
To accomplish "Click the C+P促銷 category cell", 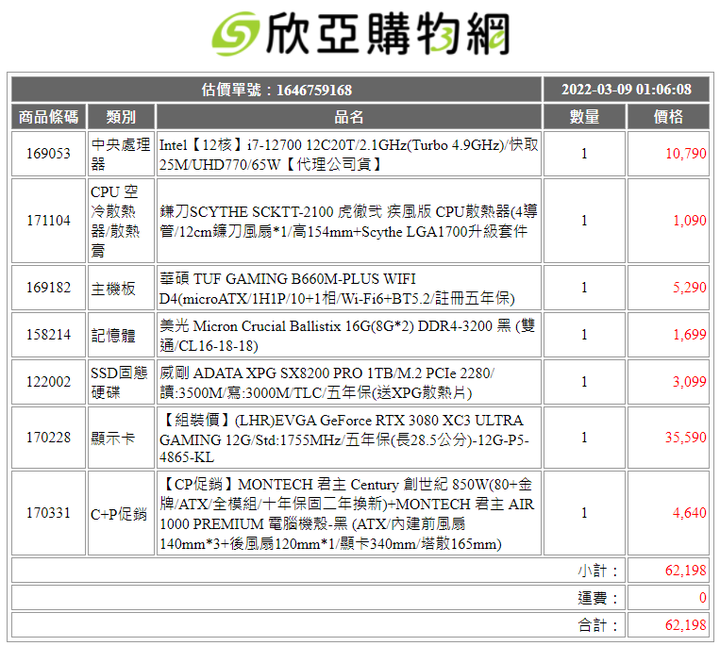I will tap(121, 513).
